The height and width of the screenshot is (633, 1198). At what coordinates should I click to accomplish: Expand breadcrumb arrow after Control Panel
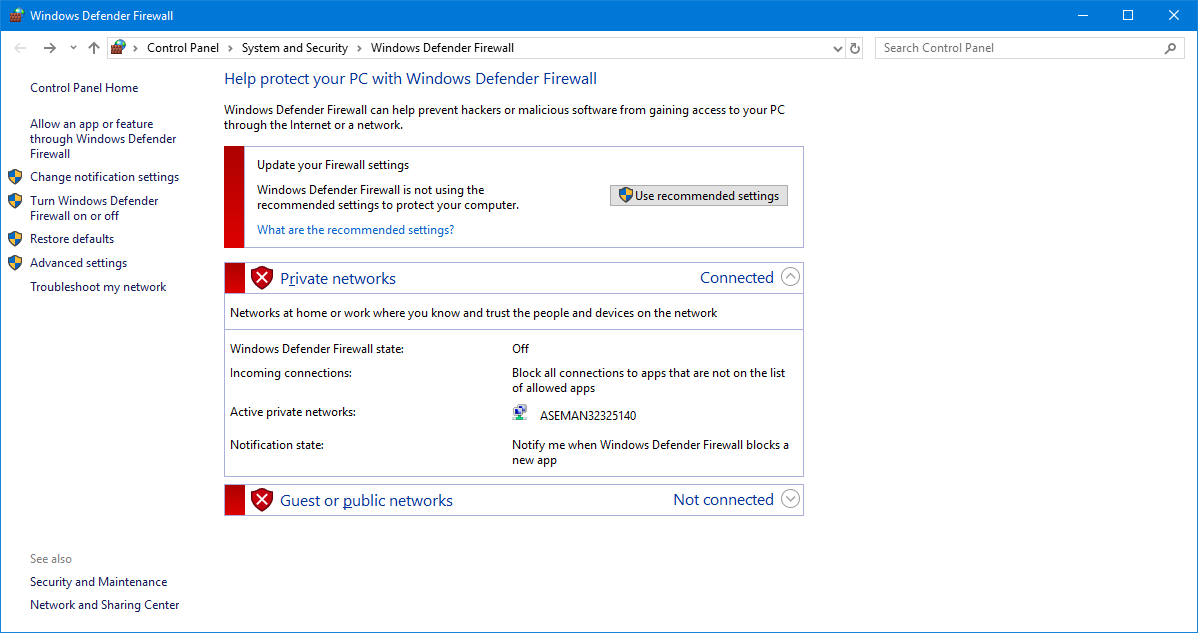click(231, 48)
